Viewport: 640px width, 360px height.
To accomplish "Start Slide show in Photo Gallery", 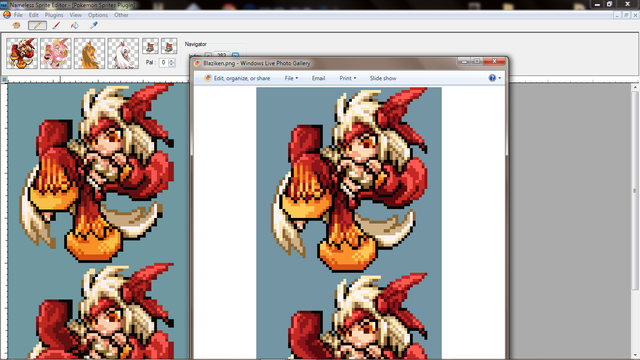I will pyautogui.click(x=383, y=78).
